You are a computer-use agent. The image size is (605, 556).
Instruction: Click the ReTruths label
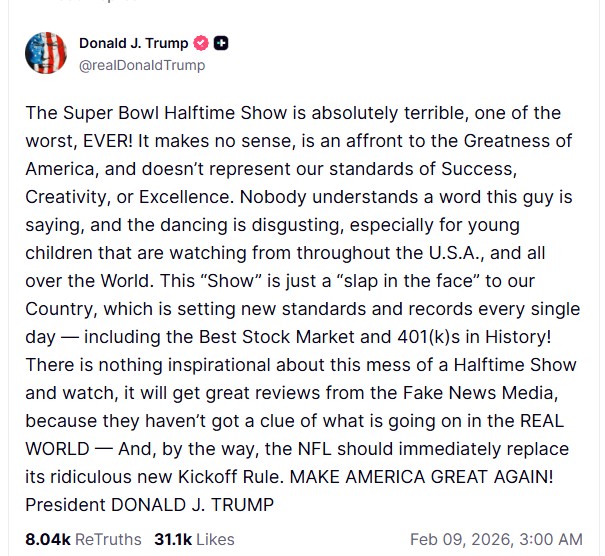[x=109, y=539]
